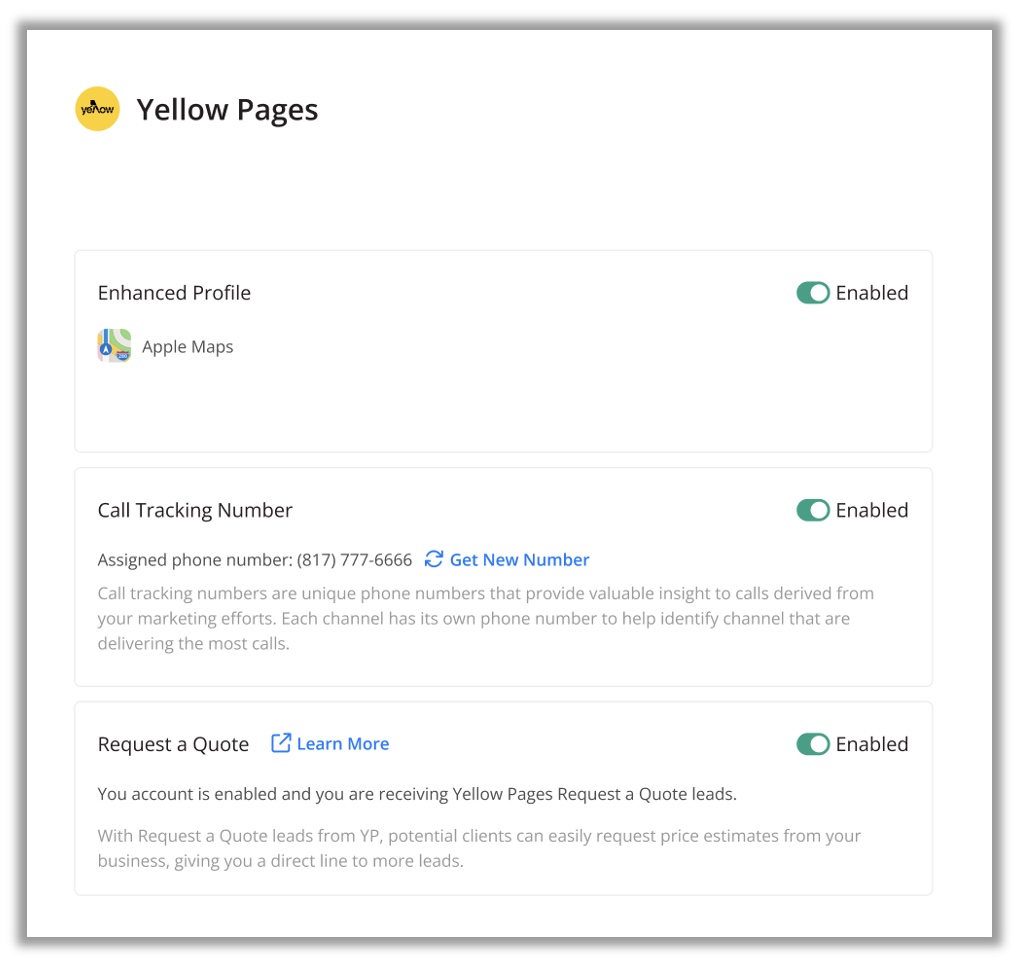Select the Request a Quote heading
Image resolution: width=1020 pixels, height=960 pixels.
[173, 745]
